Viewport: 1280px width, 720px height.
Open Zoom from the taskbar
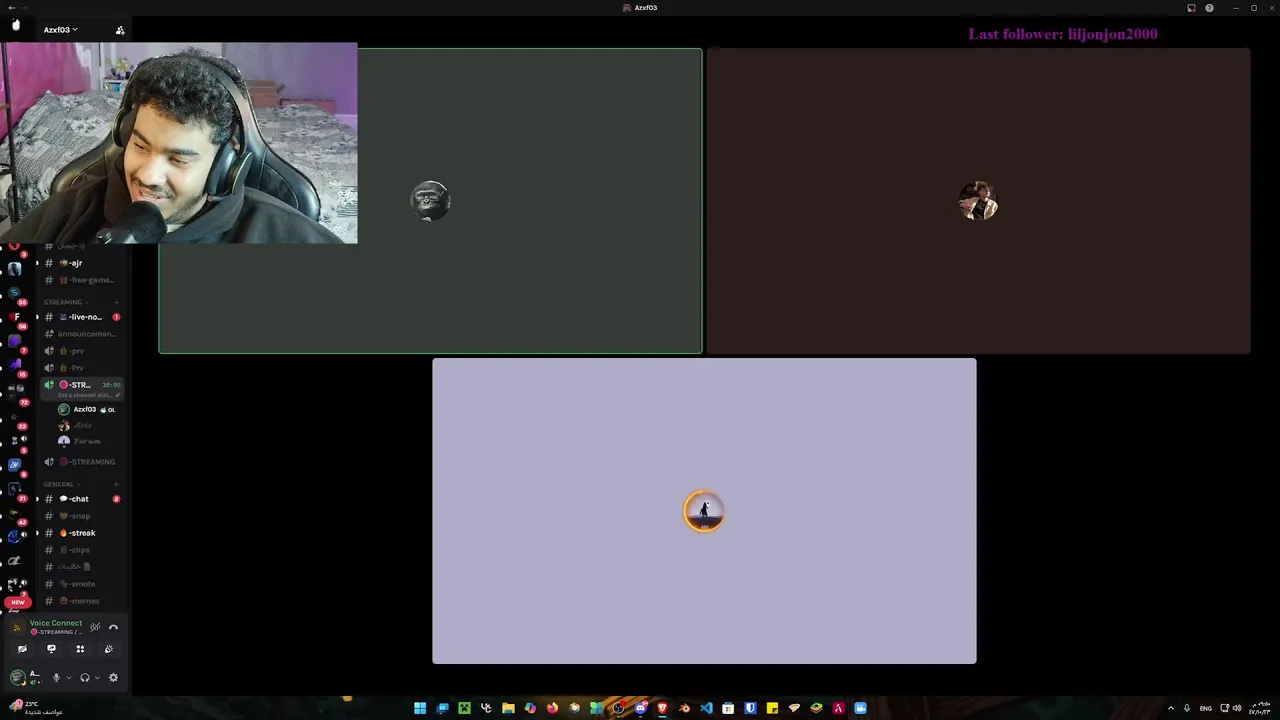coord(860,708)
